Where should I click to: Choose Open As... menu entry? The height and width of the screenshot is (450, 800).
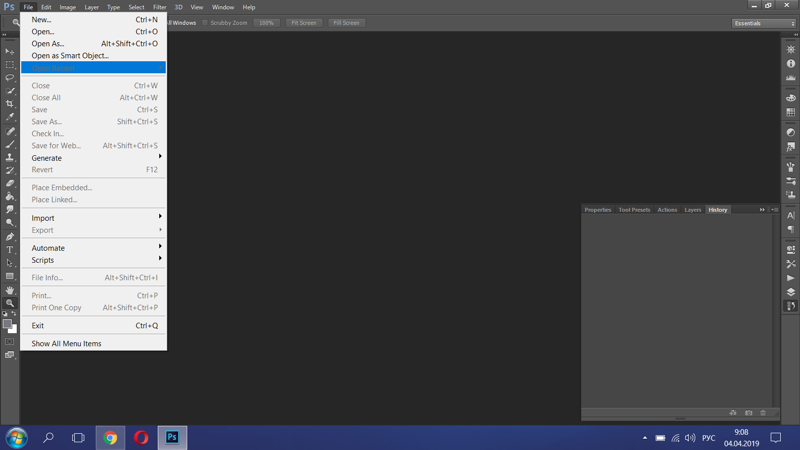click(94, 44)
